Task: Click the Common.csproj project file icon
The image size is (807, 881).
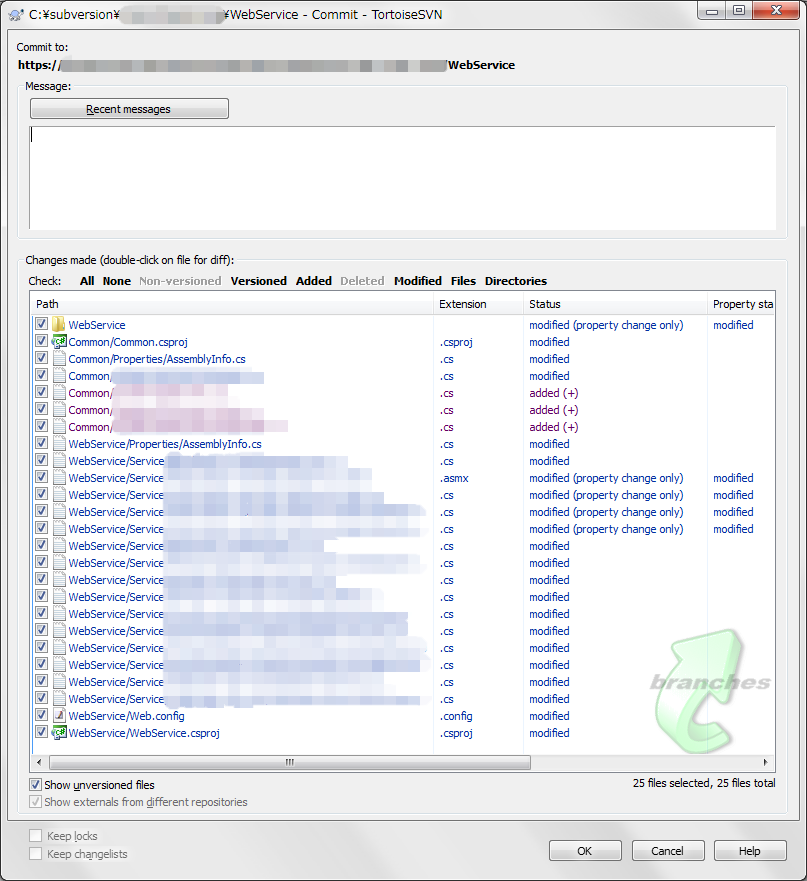Action: [58, 342]
